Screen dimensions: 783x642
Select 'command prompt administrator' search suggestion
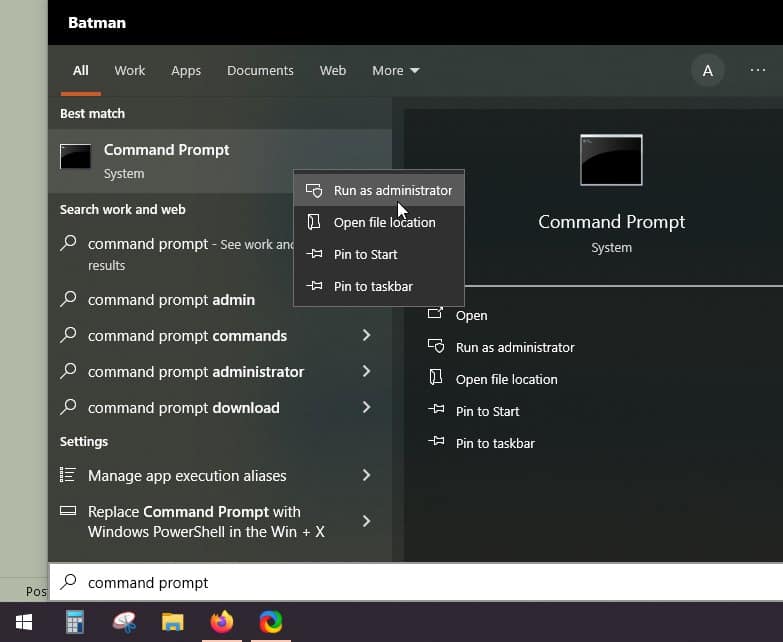(220, 371)
